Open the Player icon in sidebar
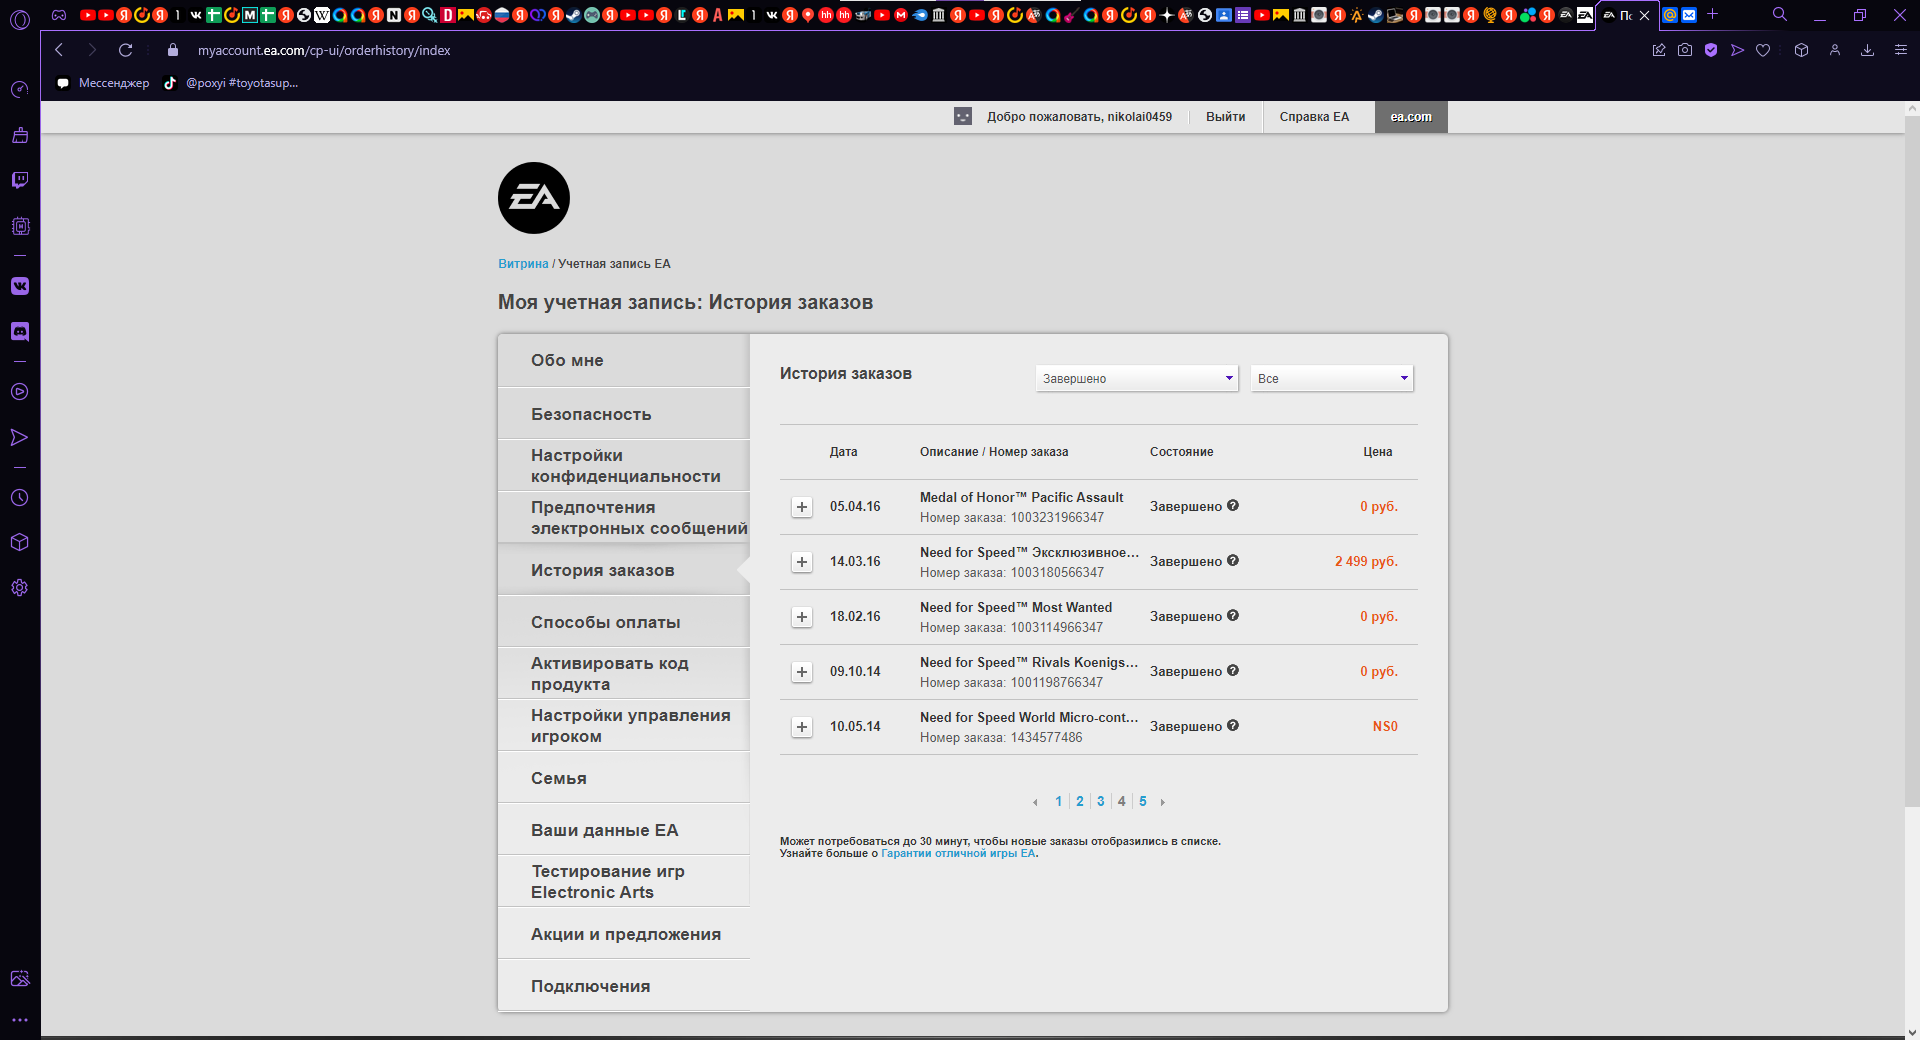The height and width of the screenshot is (1040, 1920). 20,392
